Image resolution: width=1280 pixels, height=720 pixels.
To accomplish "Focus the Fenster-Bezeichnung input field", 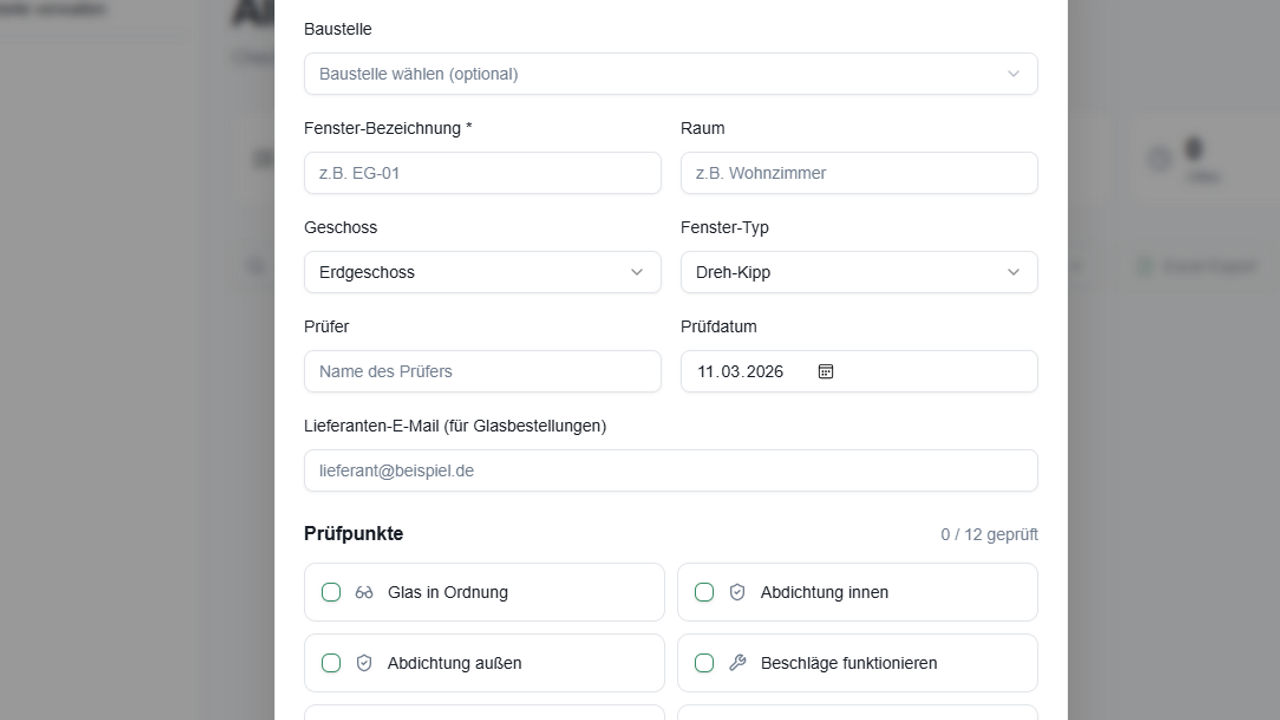I will pyautogui.click(x=482, y=173).
